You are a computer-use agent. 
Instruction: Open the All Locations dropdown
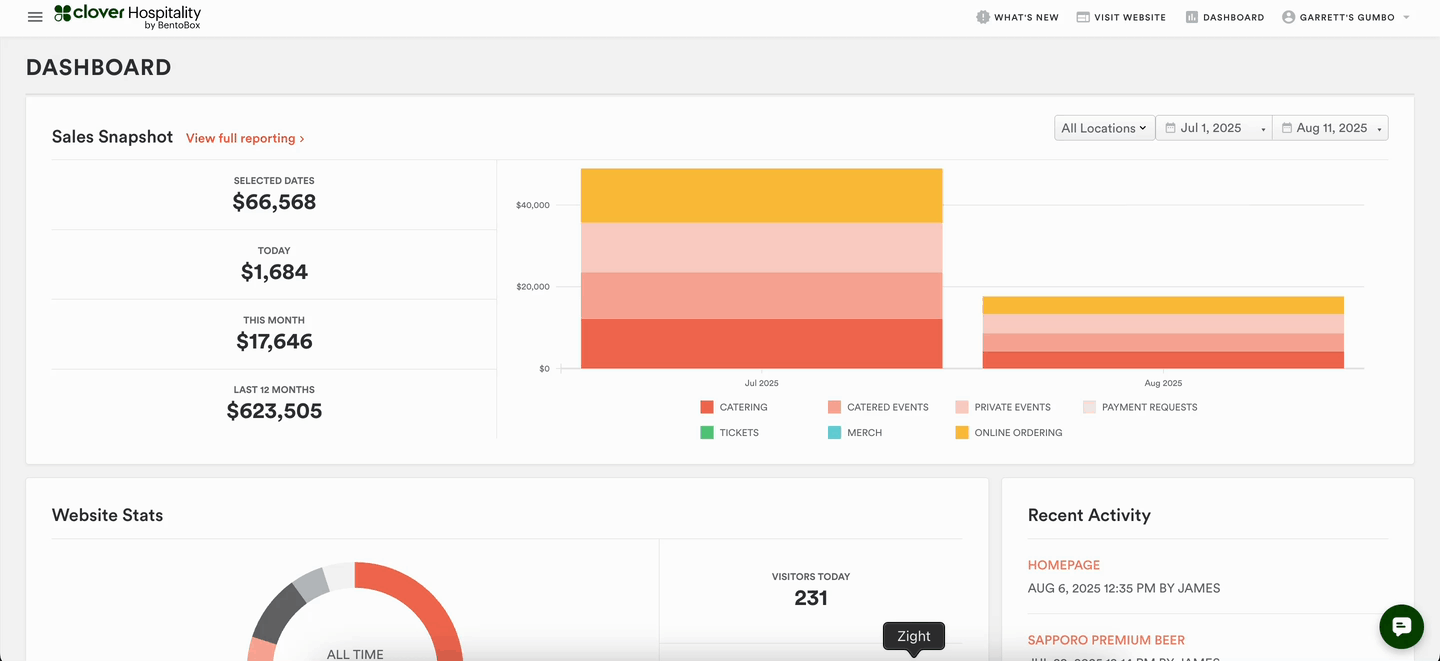pyautogui.click(x=1104, y=128)
